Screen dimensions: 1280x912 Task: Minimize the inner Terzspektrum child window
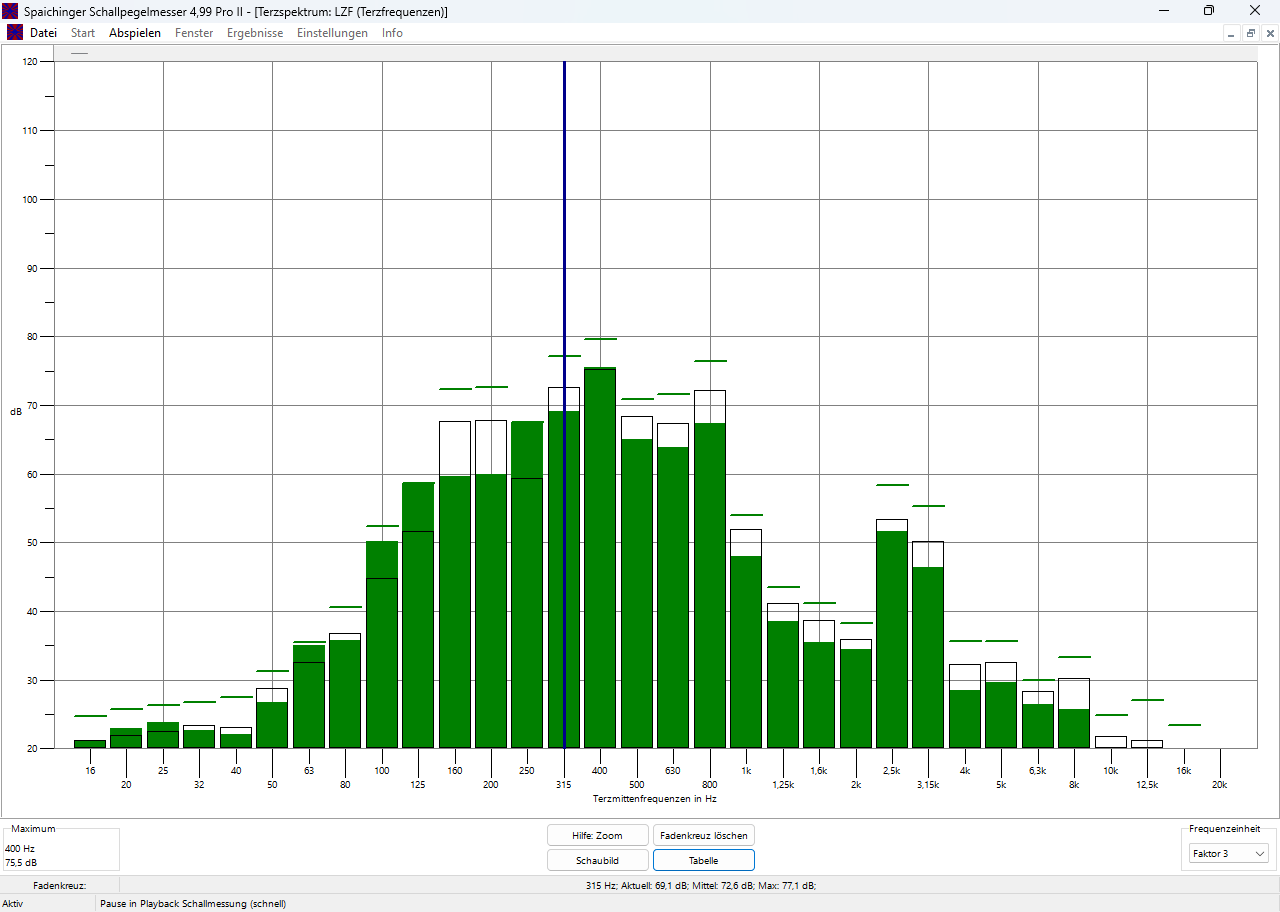[x=1231, y=33]
